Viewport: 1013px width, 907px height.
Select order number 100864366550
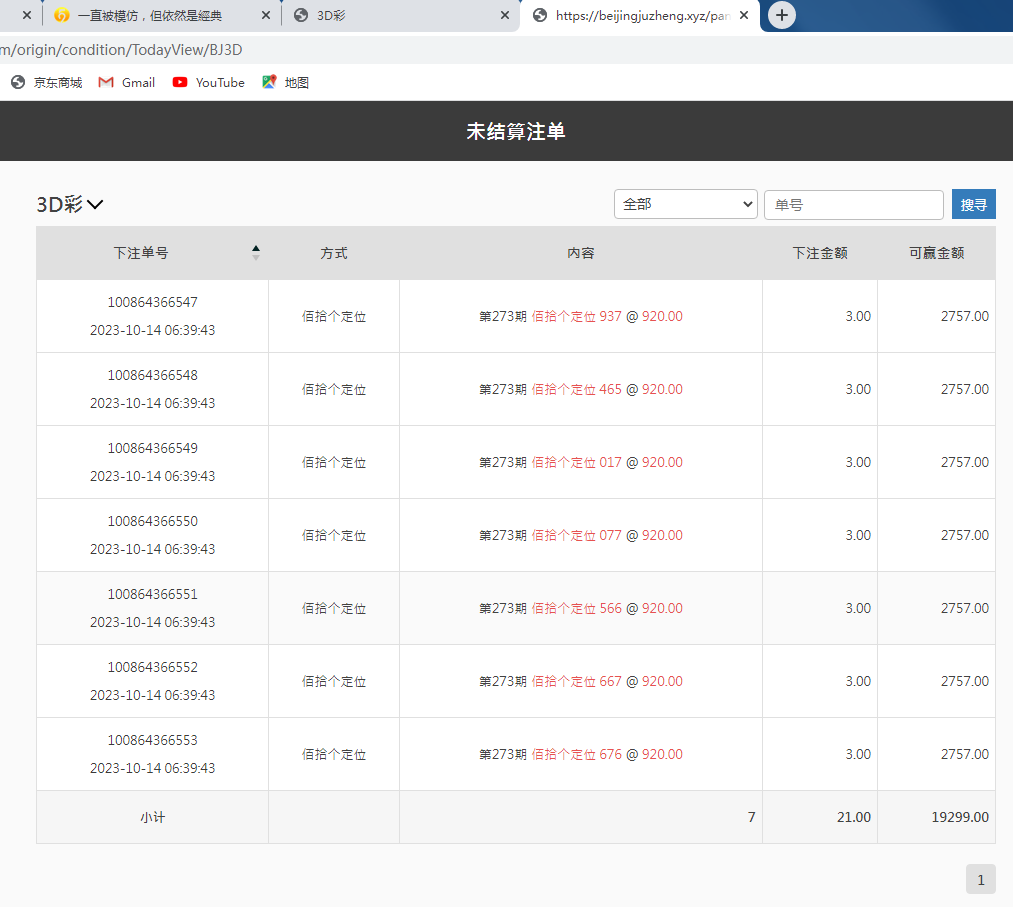pyautogui.click(x=152, y=521)
